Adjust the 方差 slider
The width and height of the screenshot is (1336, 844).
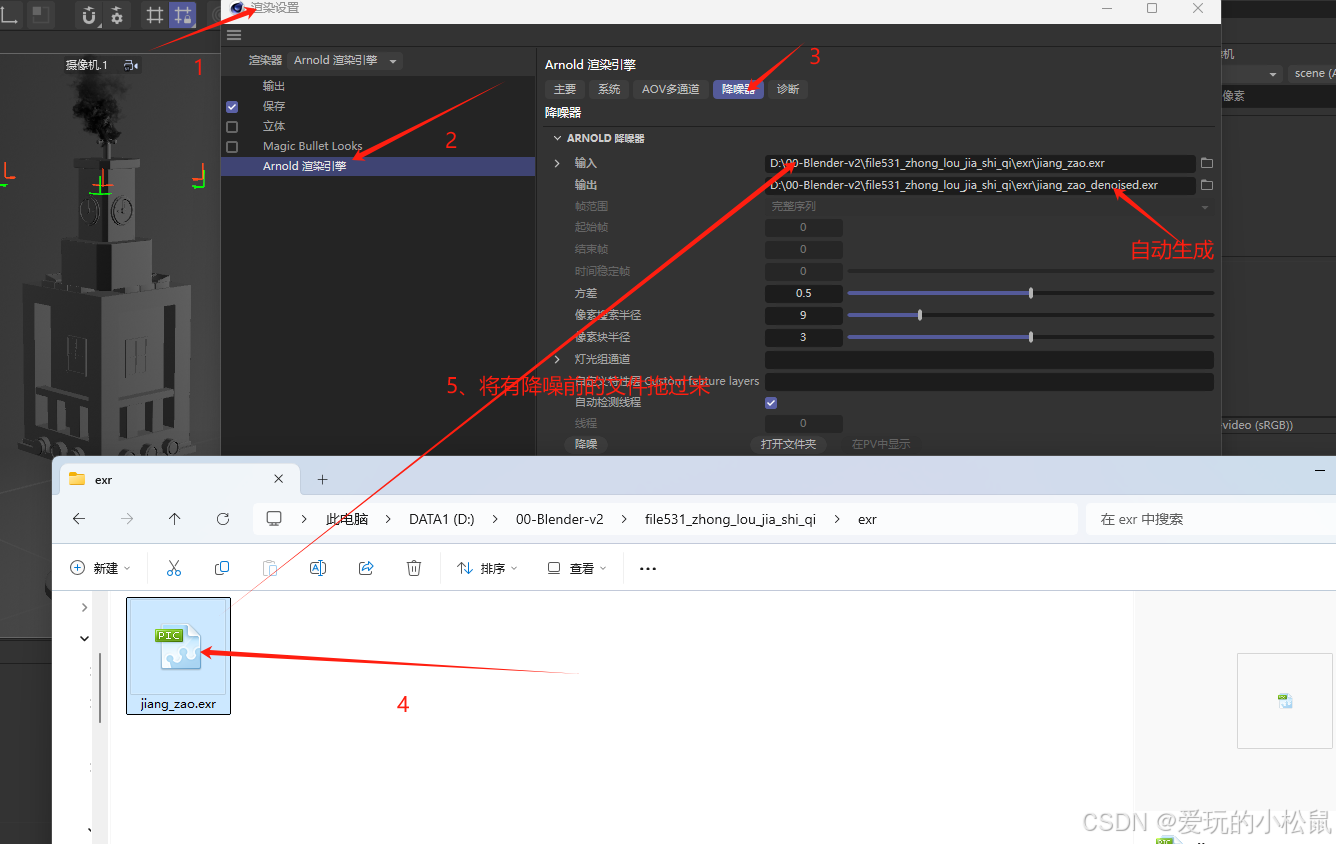1030,293
